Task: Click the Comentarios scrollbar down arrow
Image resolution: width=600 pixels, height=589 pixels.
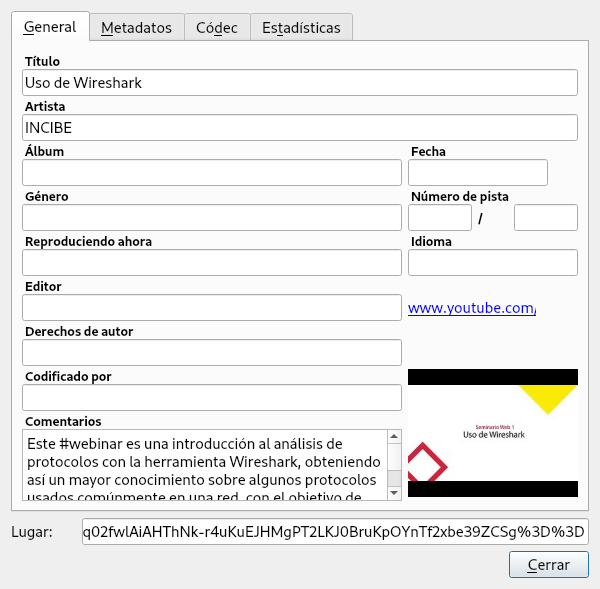Action: 394,493
